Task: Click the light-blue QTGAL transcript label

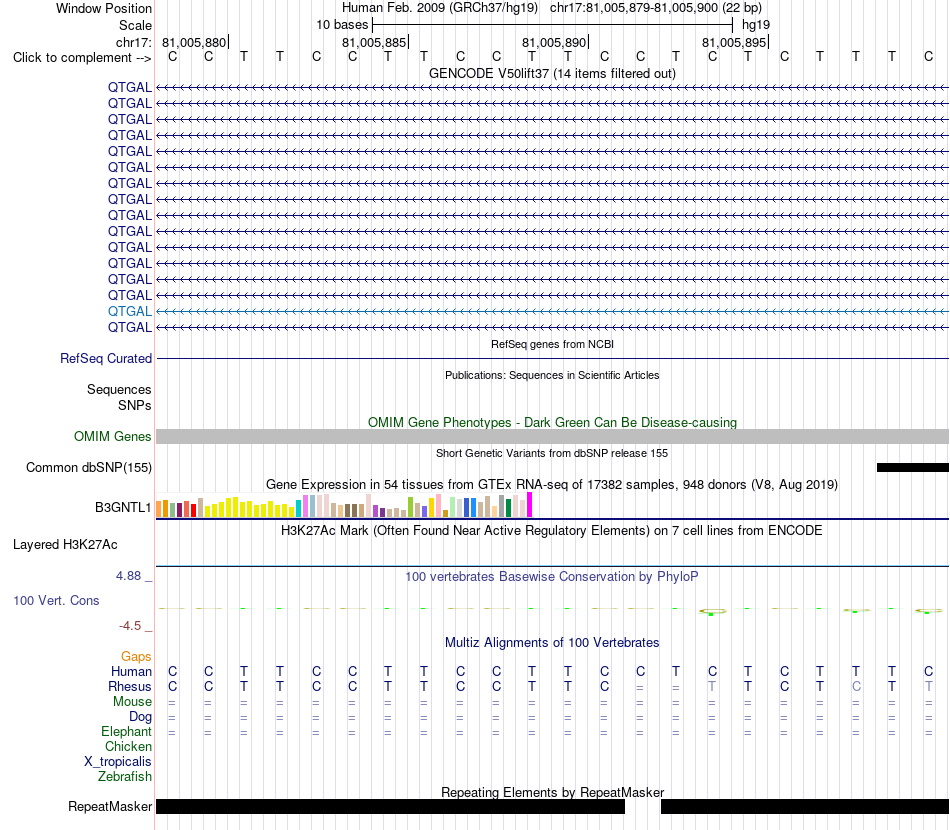Action: [130, 311]
